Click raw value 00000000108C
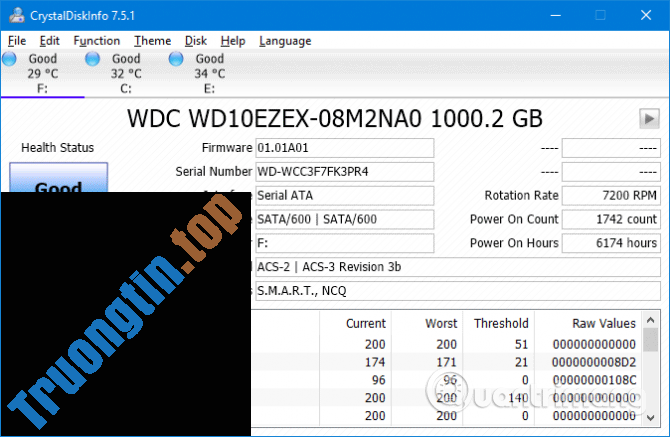Image resolution: width=670 pixels, height=437 pixels. tap(594, 380)
